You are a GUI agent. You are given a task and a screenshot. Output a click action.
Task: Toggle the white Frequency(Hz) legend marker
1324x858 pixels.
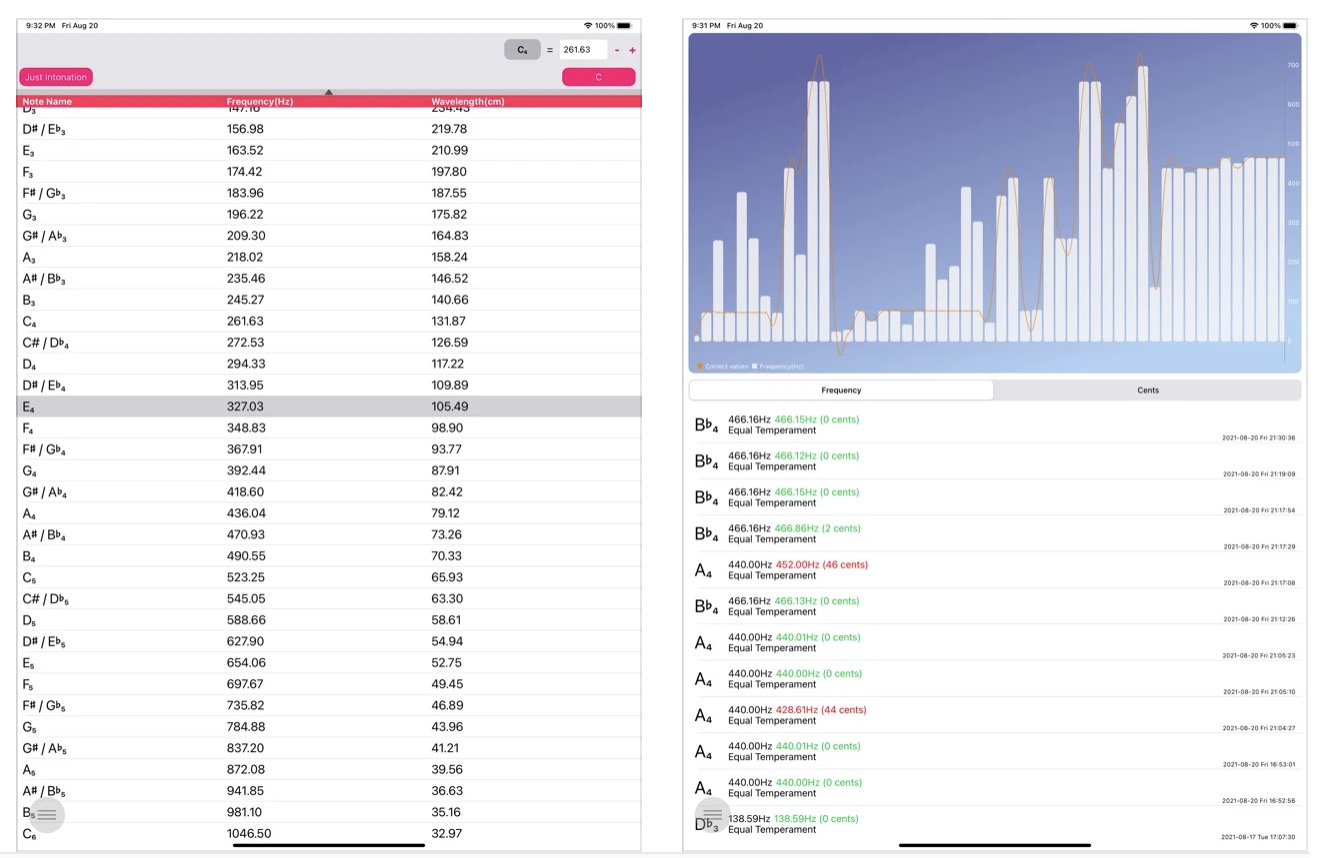[x=755, y=366]
